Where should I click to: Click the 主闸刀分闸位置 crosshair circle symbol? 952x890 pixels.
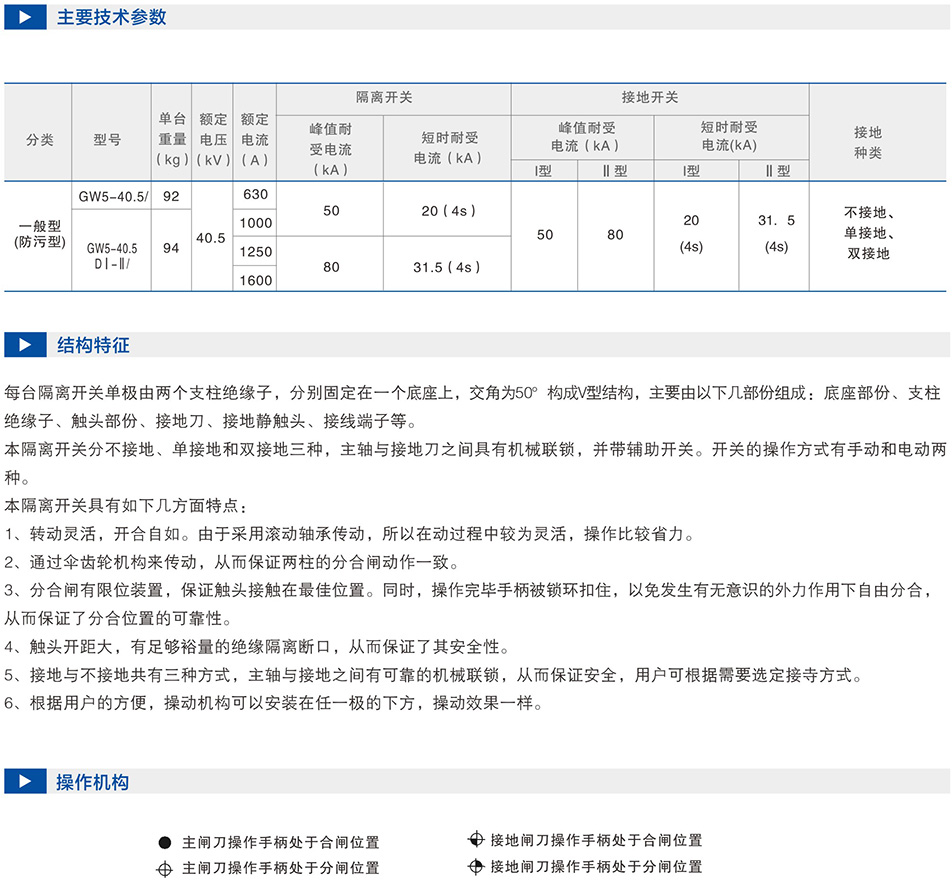point(165,869)
